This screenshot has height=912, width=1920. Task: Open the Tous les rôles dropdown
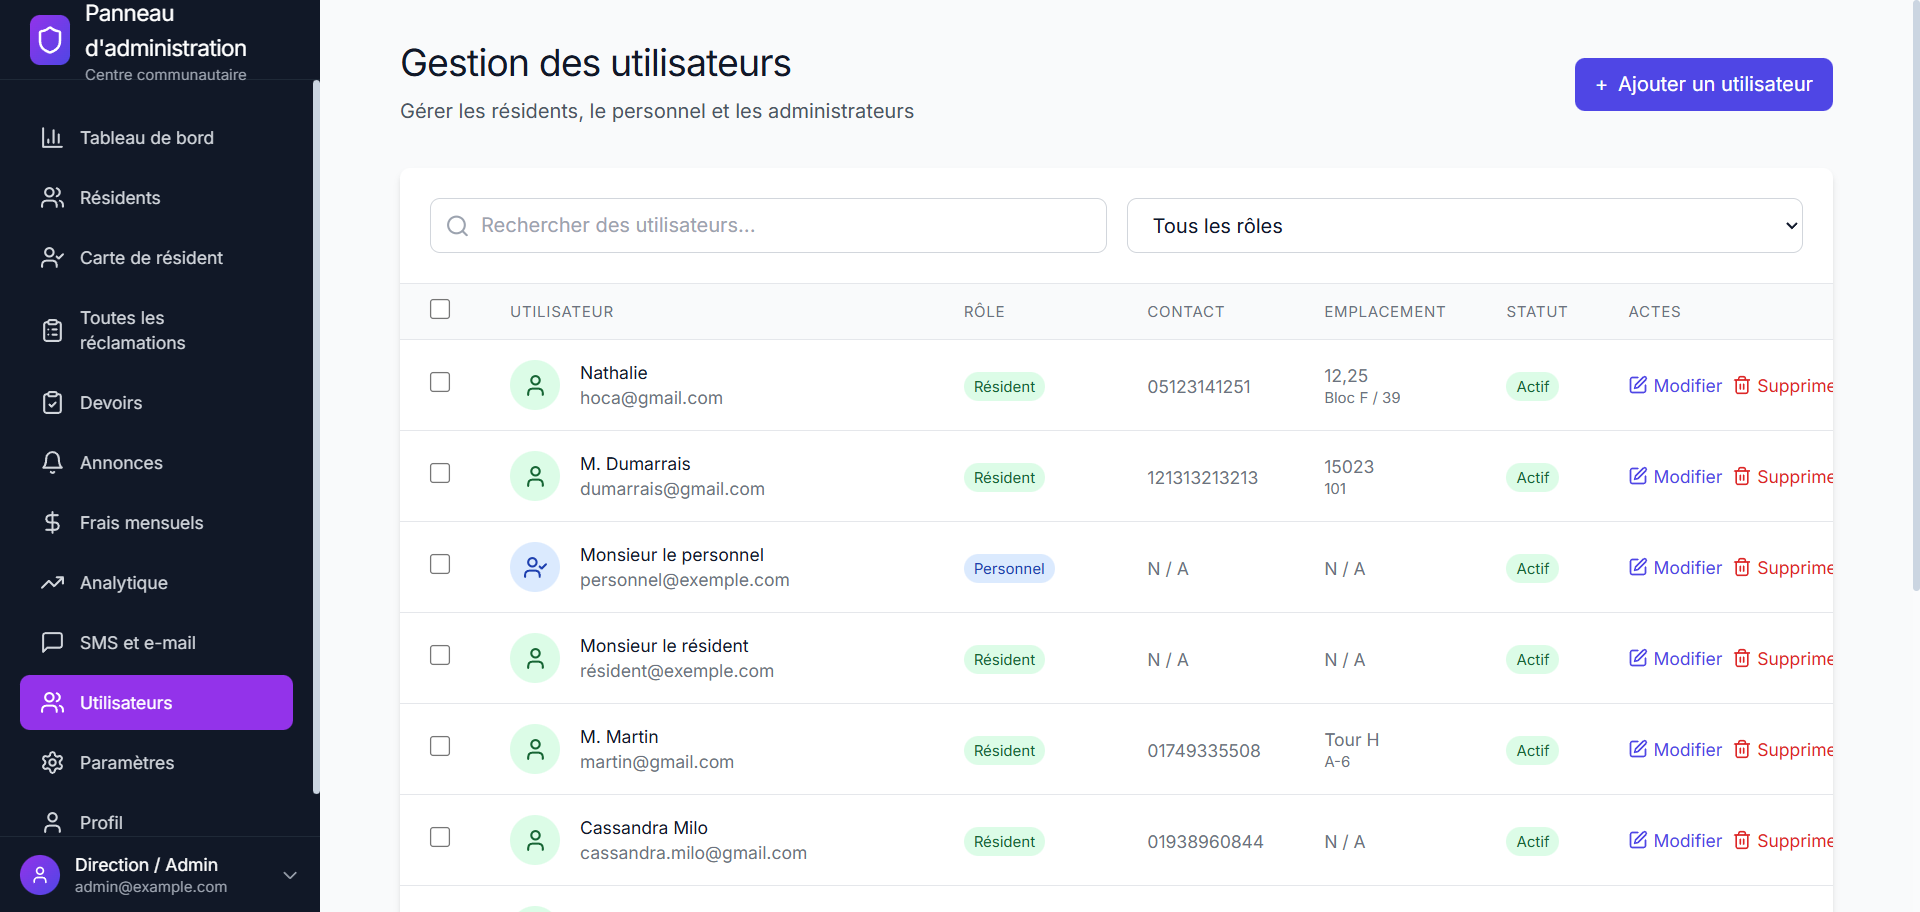pyautogui.click(x=1464, y=225)
